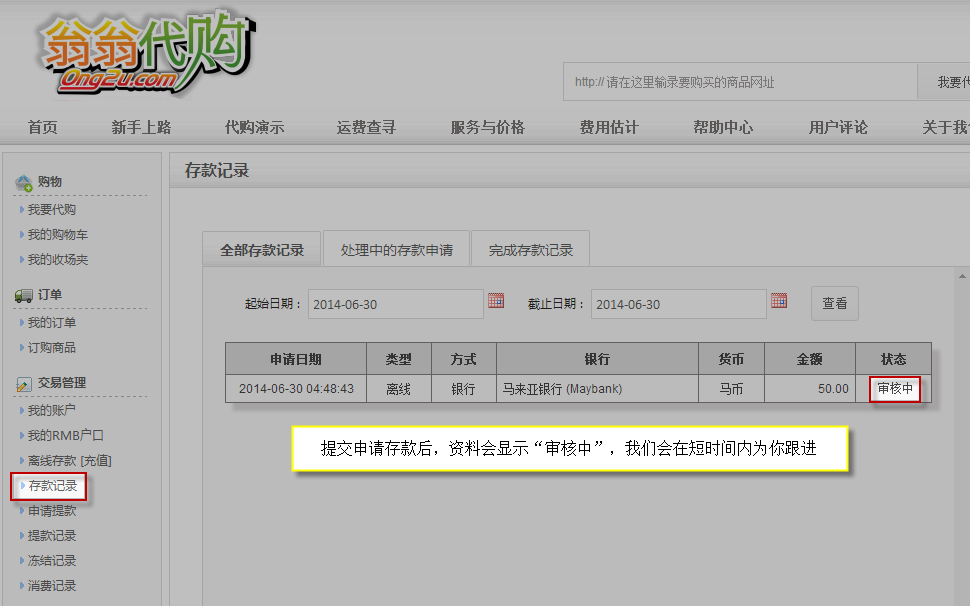
Task: Open the start date calendar picker icon
Action: pyautogui.click(x=496, y=301)
